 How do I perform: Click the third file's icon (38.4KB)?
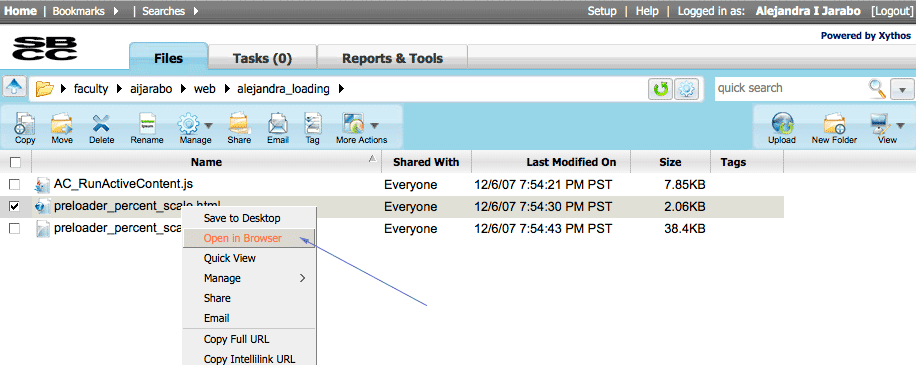coord(43,229)
